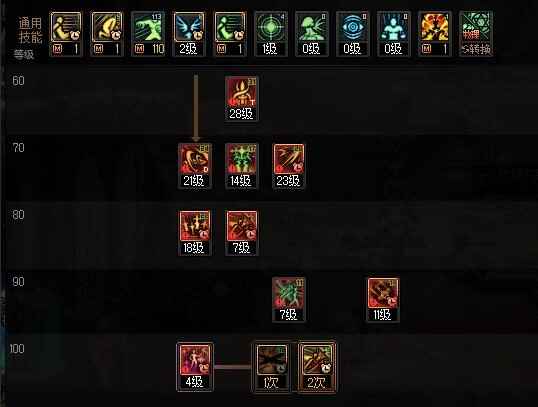Select the blue wings 2级 common skill
Image resolution: width=538 pixels, height=407 pixels.
click(x=189, y=34)
